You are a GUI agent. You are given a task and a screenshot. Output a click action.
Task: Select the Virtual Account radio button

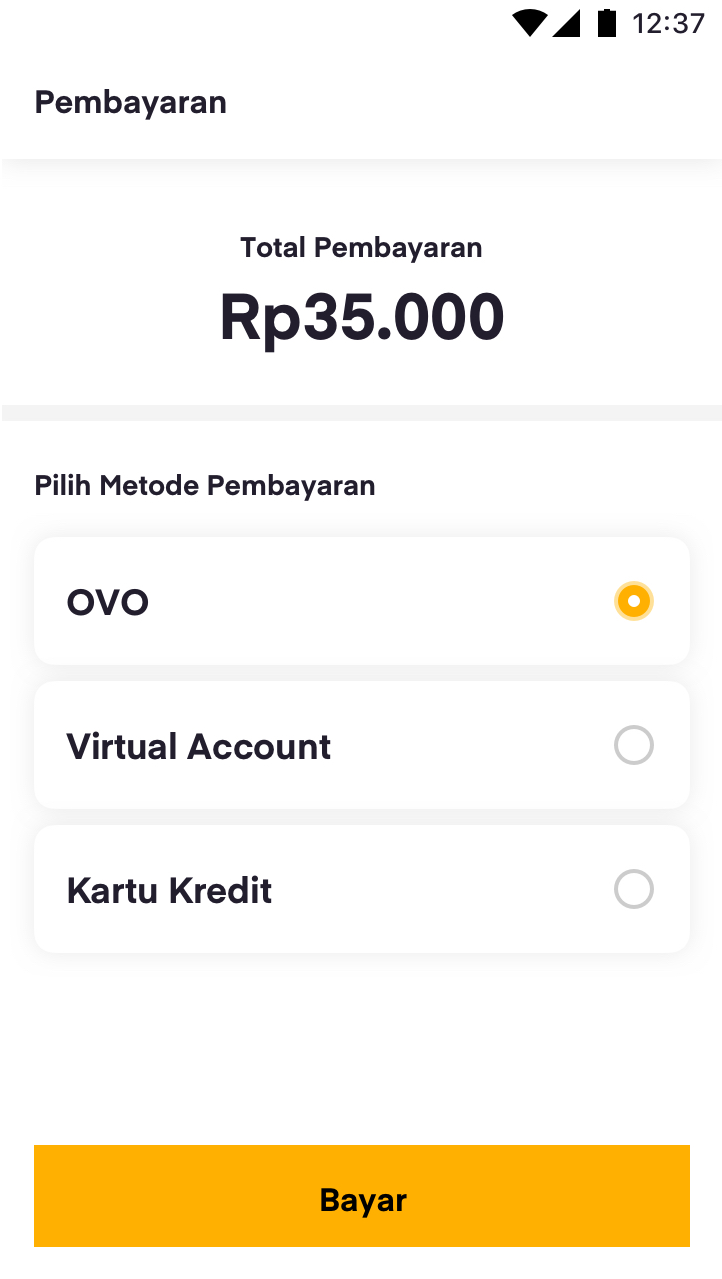point(633,745)
